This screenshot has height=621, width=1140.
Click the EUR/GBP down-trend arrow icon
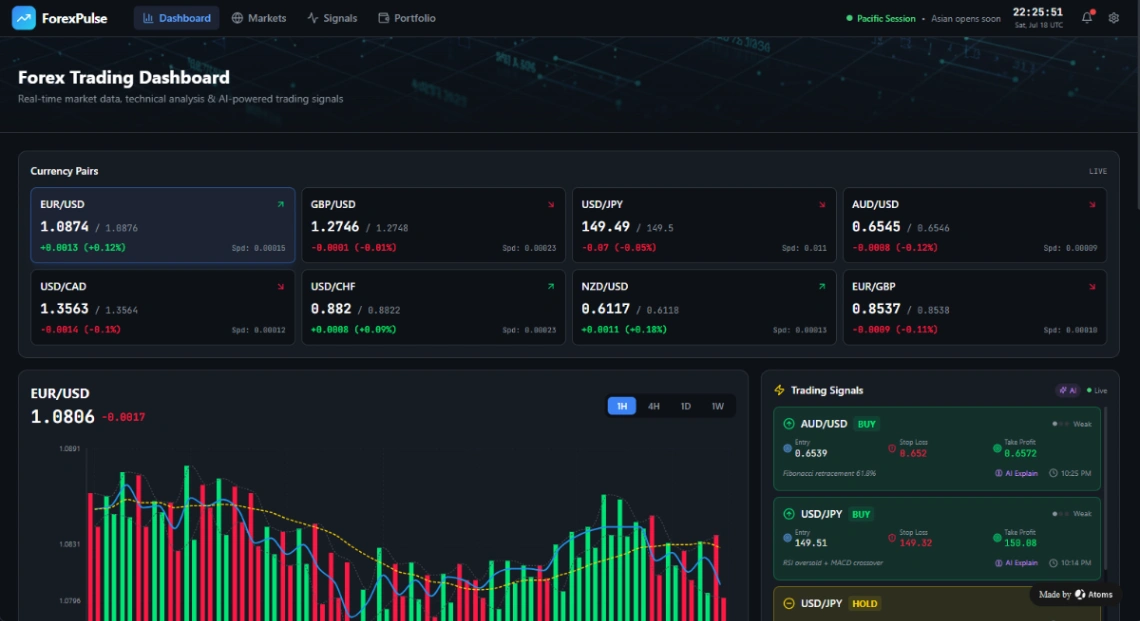click(x=1092, y=287)
